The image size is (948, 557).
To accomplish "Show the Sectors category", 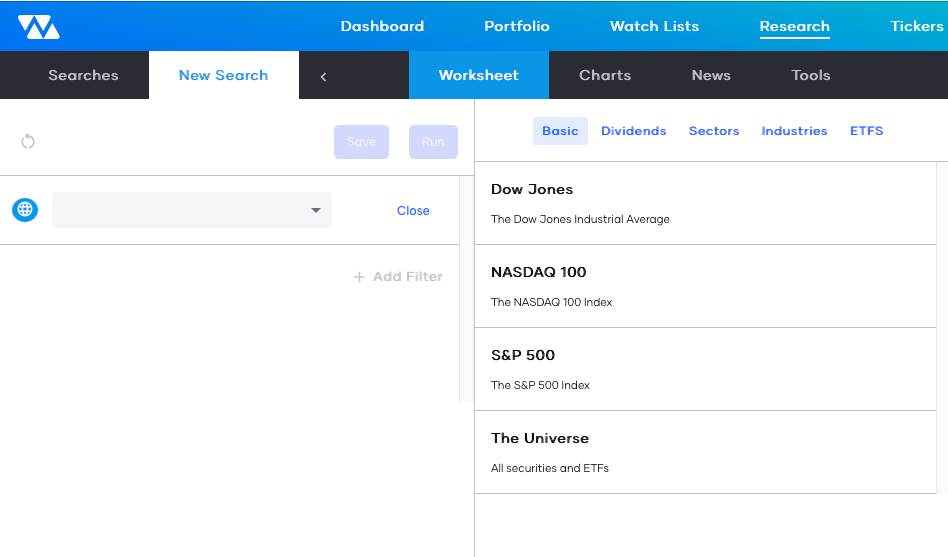I will pyautogui.click(x=714, y=131).
